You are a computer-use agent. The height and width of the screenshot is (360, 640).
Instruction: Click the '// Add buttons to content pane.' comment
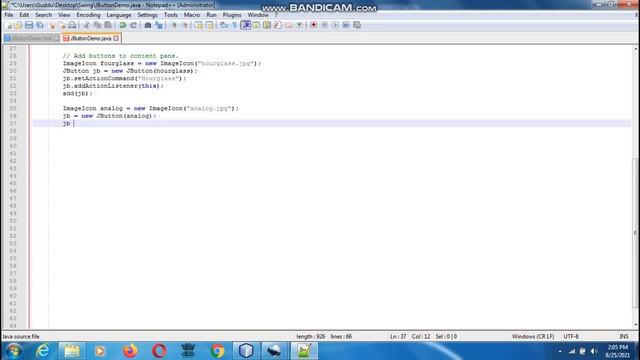click(x=120, y=56)
